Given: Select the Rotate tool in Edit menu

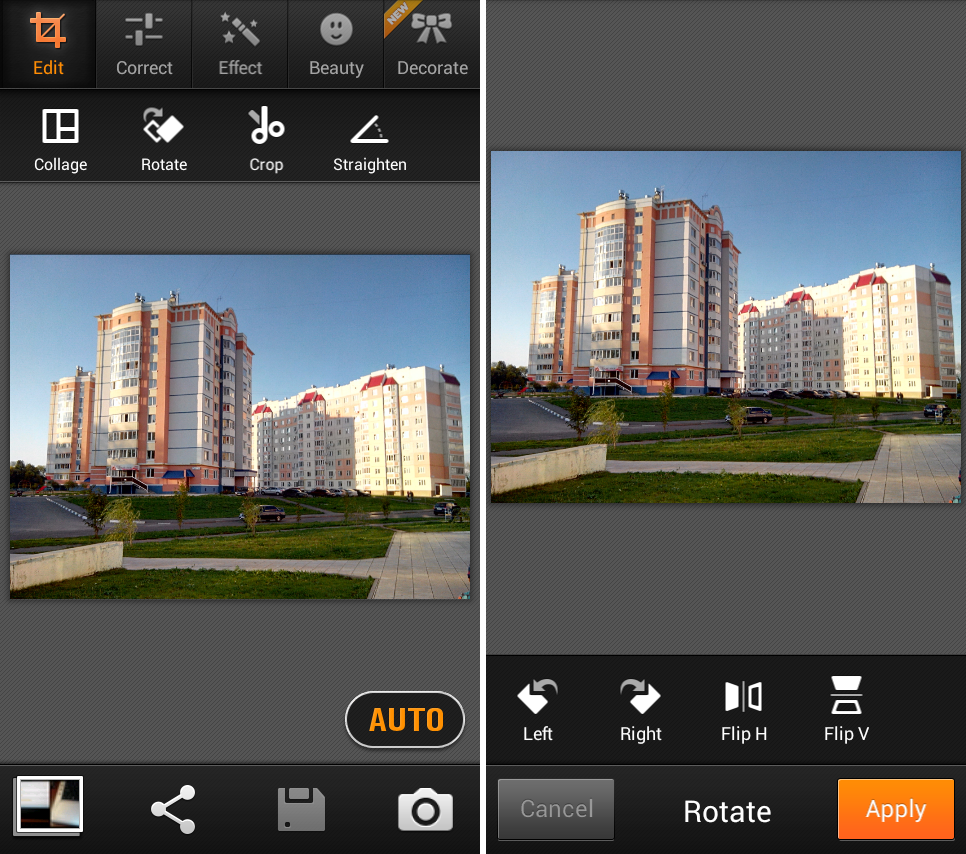Looking at the screenshot, I should click(x=164, y=140).
